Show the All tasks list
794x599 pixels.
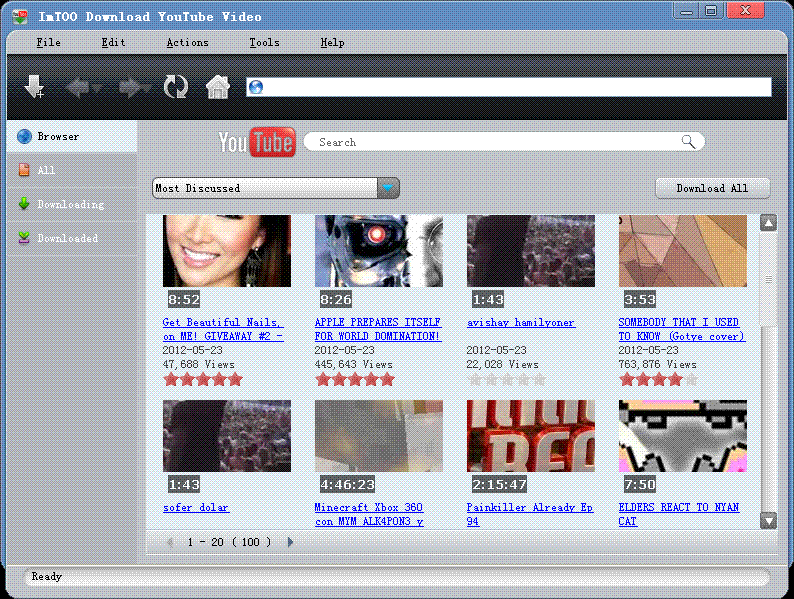click(x=46, y=170)
